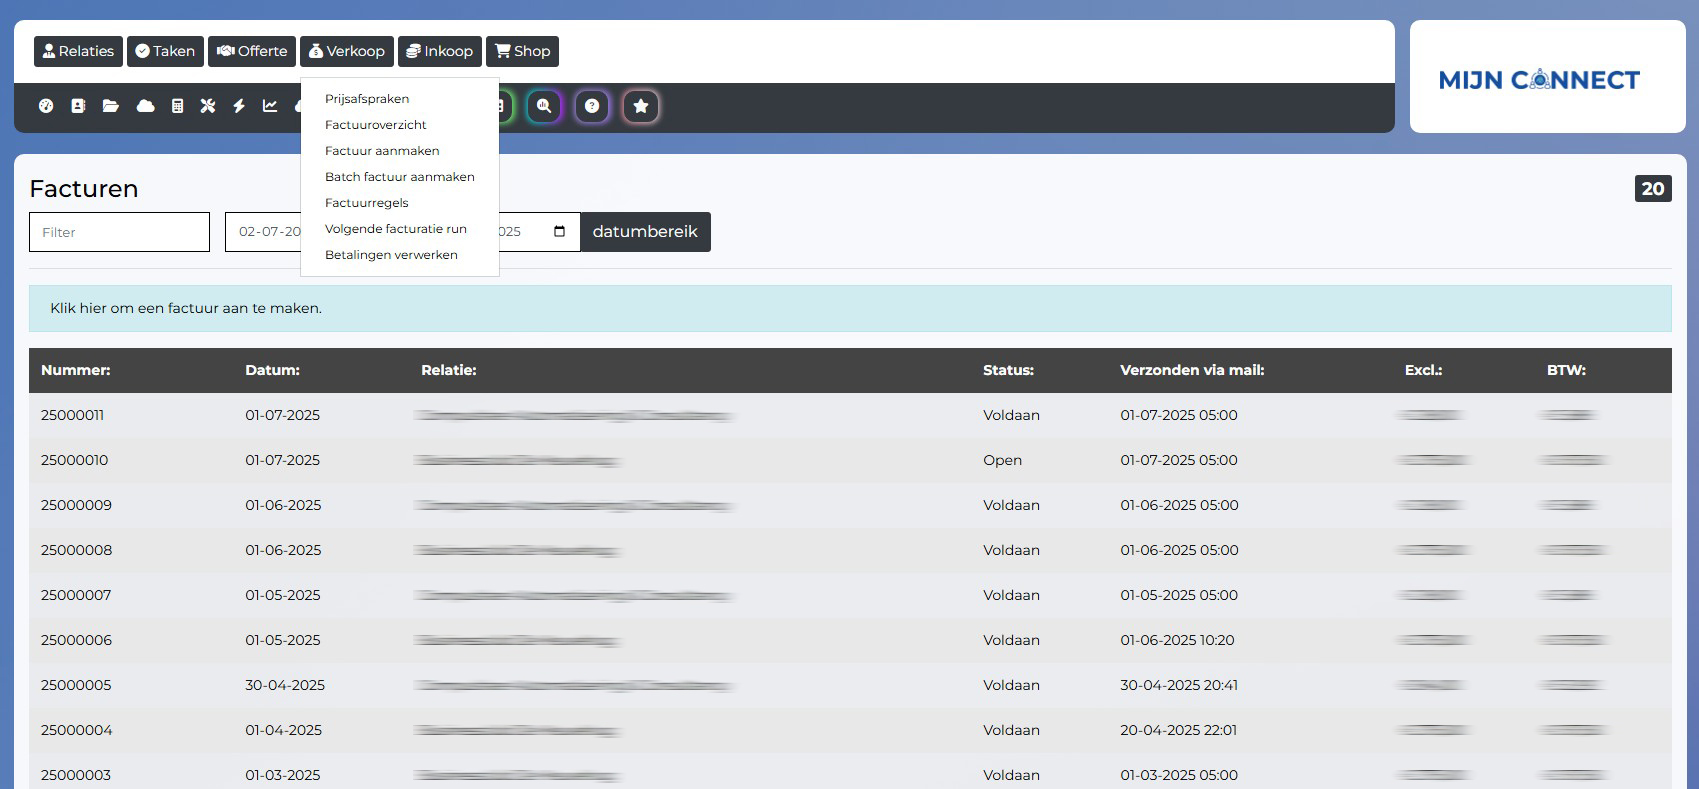This screenshot has width=1699, height=789.
Task: Click the cloud icon in toolbar
Action: [x=145, y=106]
